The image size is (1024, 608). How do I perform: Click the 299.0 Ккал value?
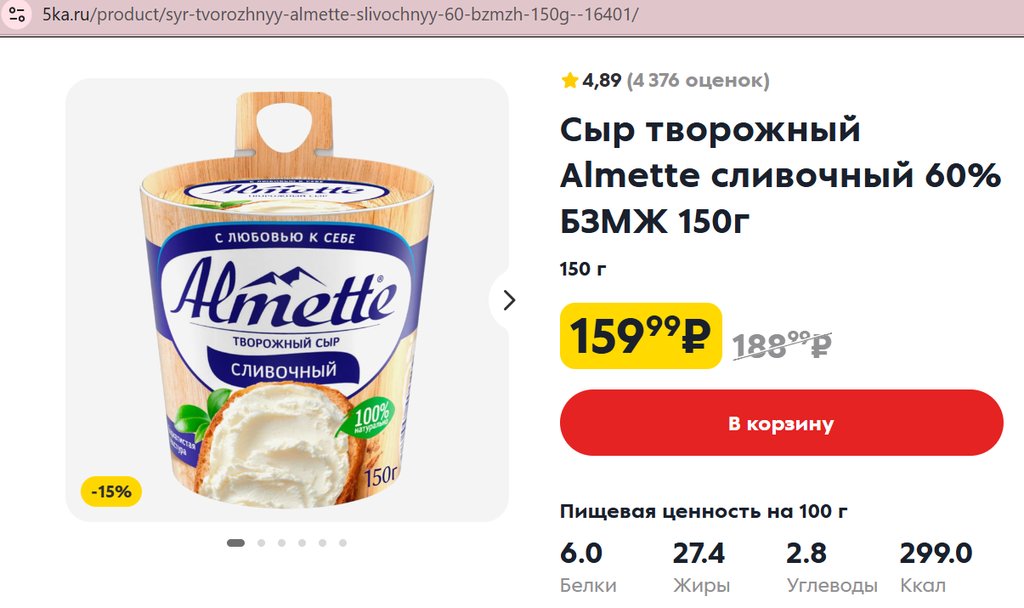point(935,553)
